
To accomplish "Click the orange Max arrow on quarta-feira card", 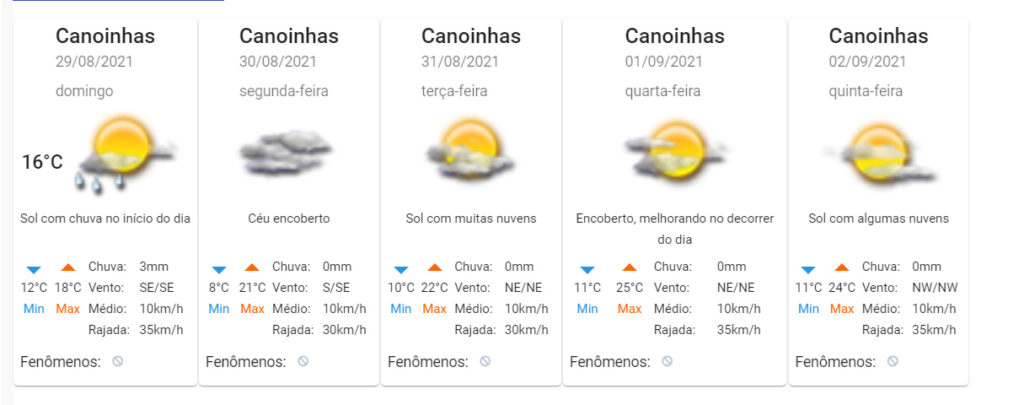I will tap(630, 267).
